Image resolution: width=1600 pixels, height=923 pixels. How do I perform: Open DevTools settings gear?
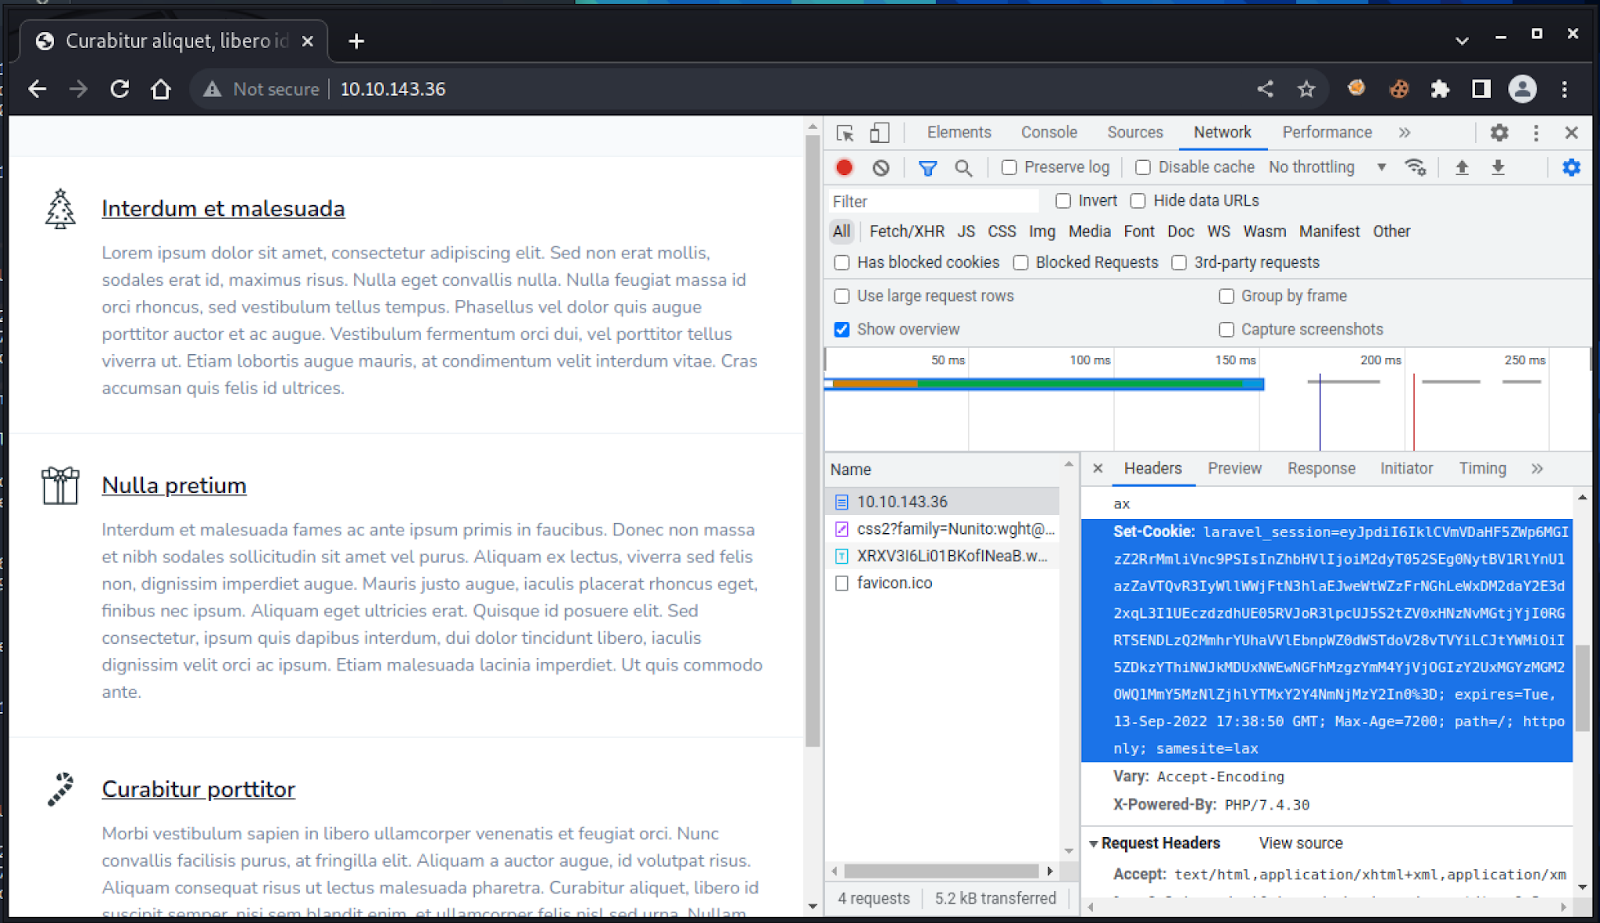[x=1499, y=133]
